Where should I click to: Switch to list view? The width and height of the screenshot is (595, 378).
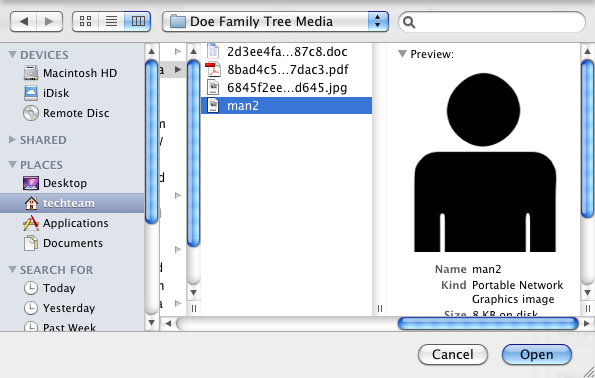click(111, 22)
